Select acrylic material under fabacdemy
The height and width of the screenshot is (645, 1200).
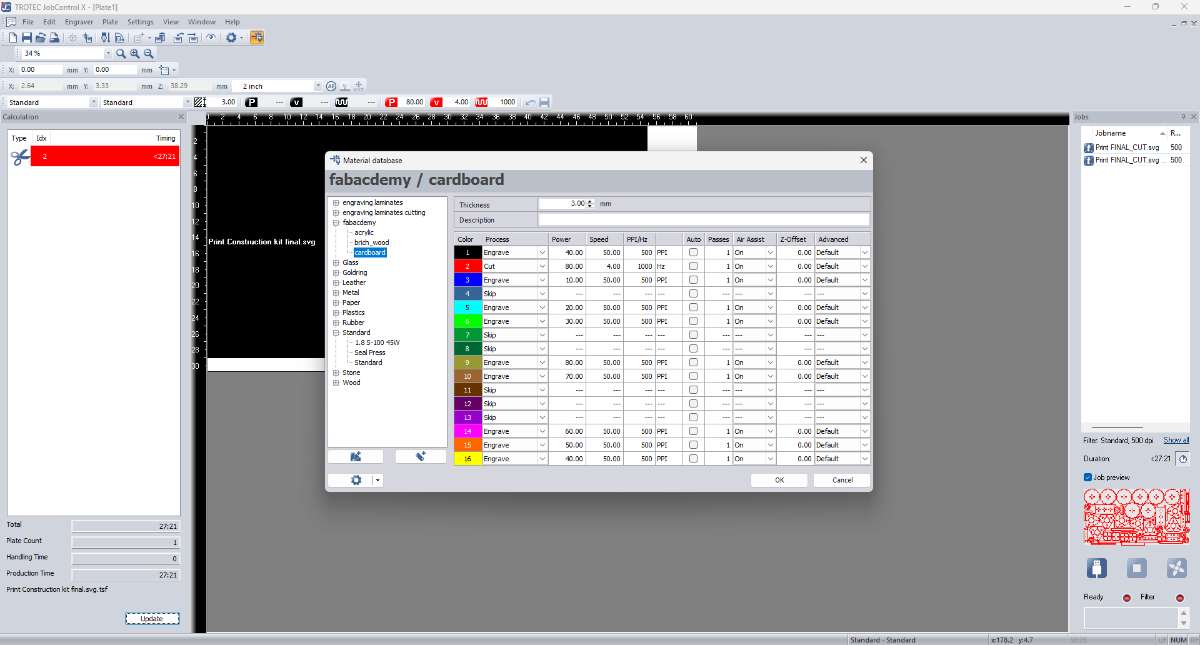(364, 232)
